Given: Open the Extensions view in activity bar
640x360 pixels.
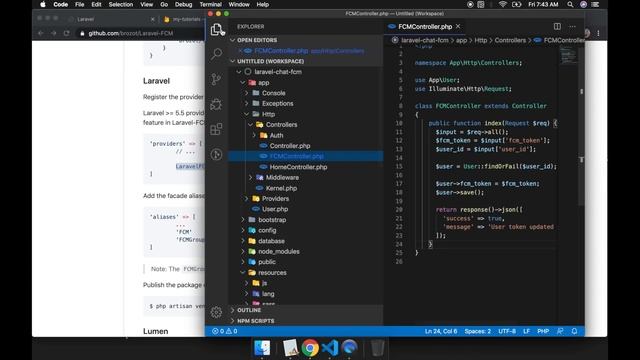Looking at the screenshot, I should pos(216,129).
